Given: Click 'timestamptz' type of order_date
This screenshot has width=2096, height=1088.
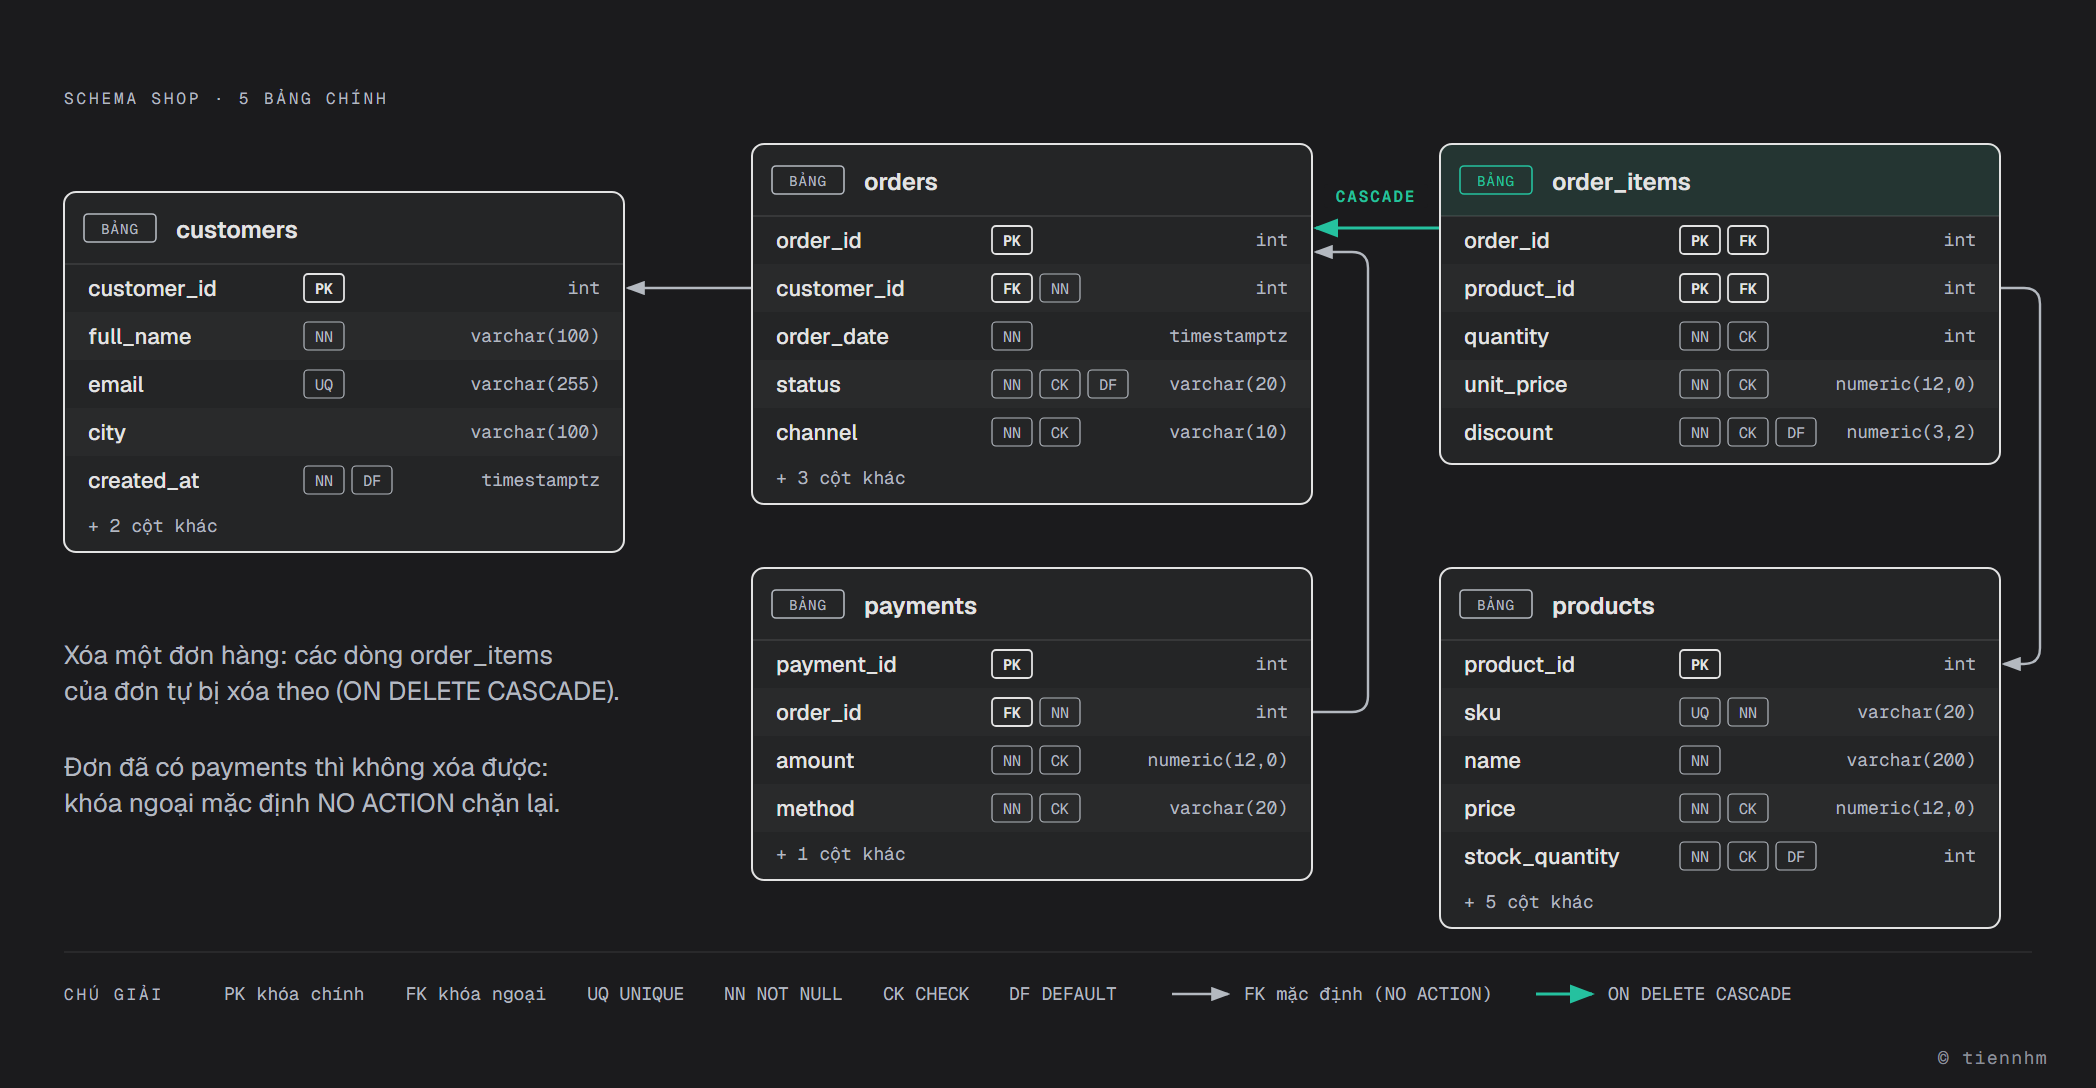Looking at the screenshot, I should coord(1229,336).
